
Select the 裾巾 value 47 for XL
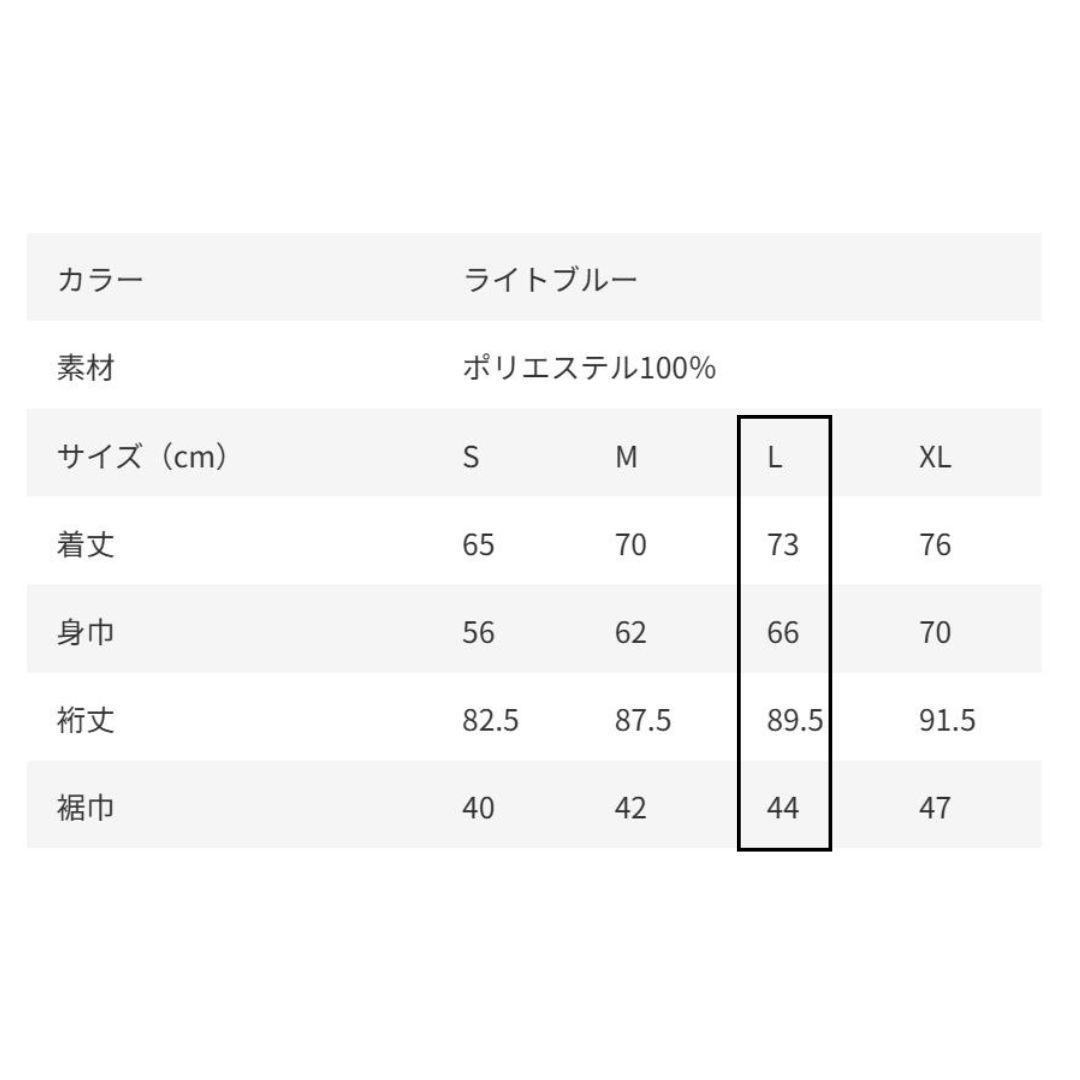[x=935, y=807]
